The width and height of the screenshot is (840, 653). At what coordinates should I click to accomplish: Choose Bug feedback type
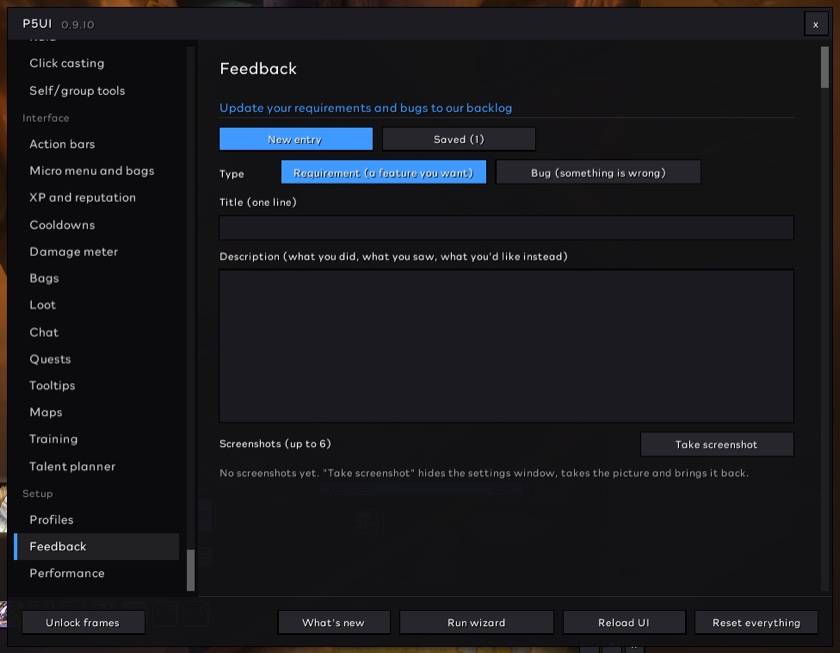pyautogui.click(x=598, y=172)
